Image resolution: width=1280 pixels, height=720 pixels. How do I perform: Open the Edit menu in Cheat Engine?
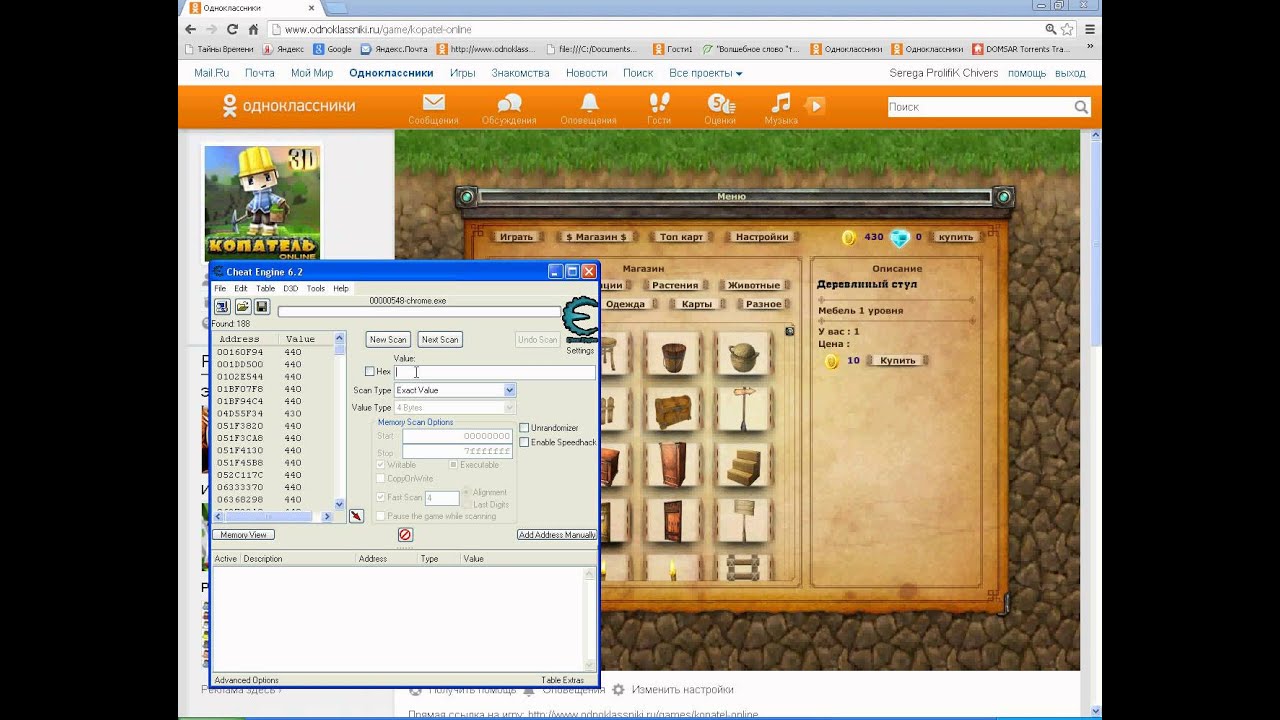point(241,288)
